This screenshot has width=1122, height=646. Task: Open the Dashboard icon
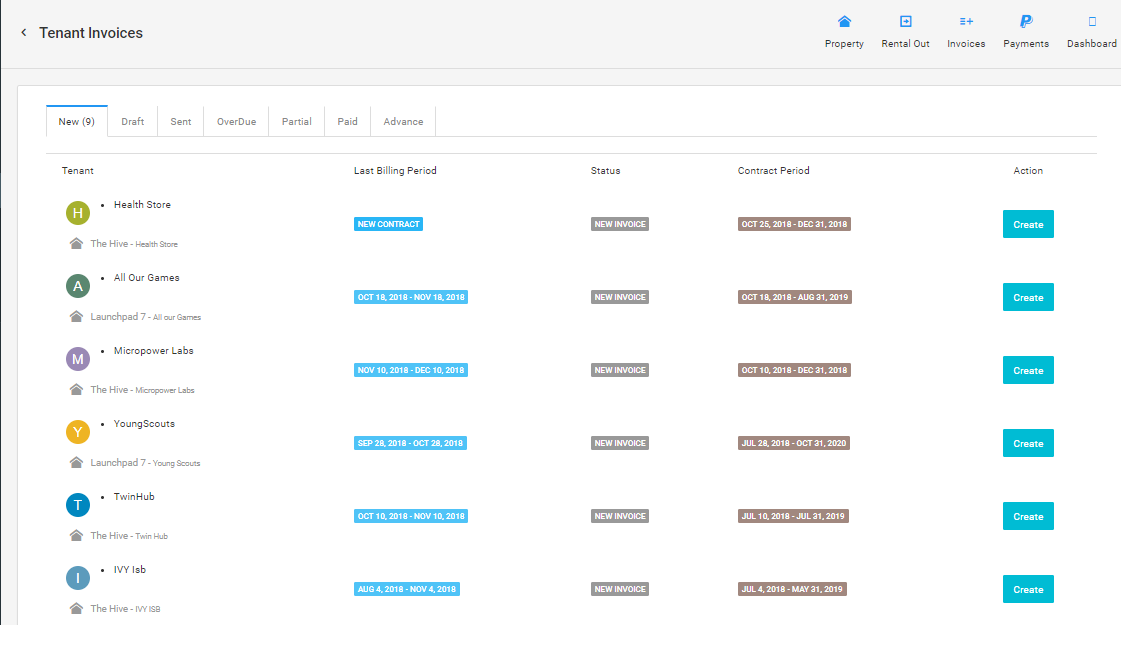point(1092,22)
